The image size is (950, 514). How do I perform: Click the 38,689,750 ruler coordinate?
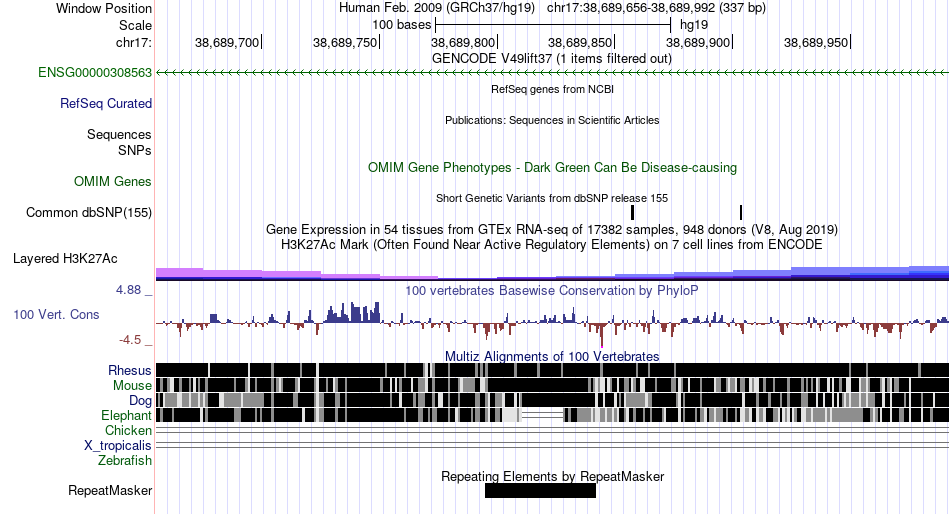[345, 42]
